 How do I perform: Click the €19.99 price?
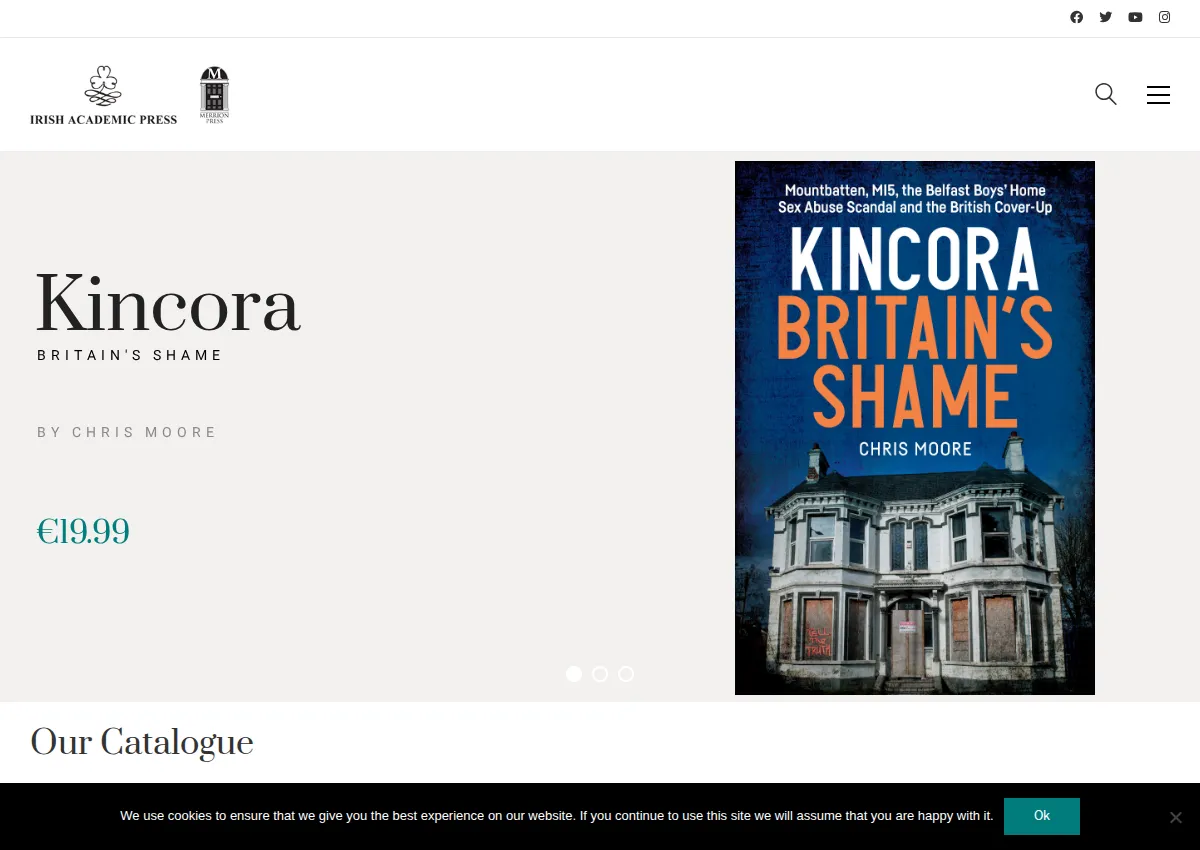[x=83, y=531]
